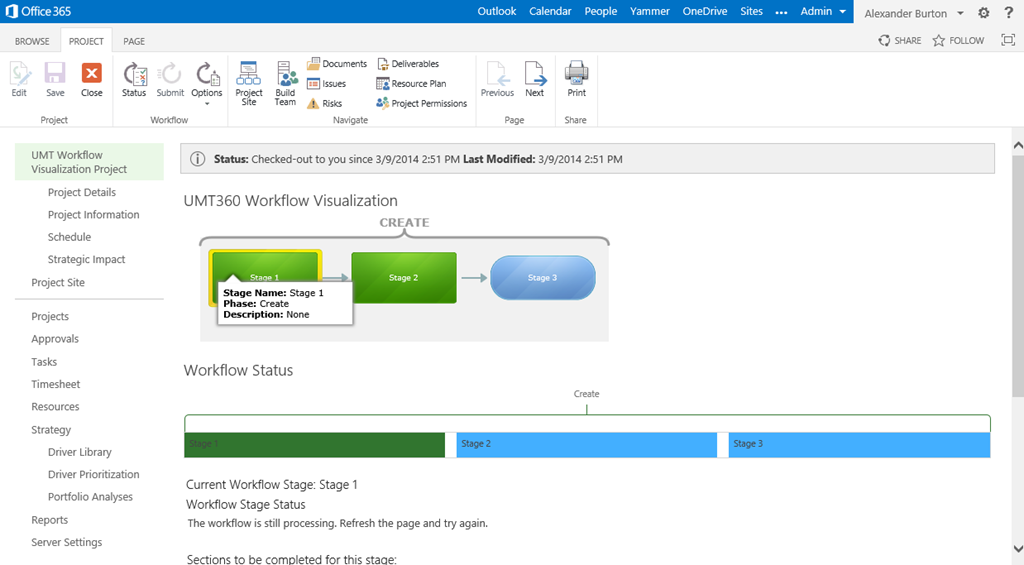The width and height of the screenshot is (1024, 565).
Task: Open Timesheet in the sidebar
Action: click(x=56, y=384)
